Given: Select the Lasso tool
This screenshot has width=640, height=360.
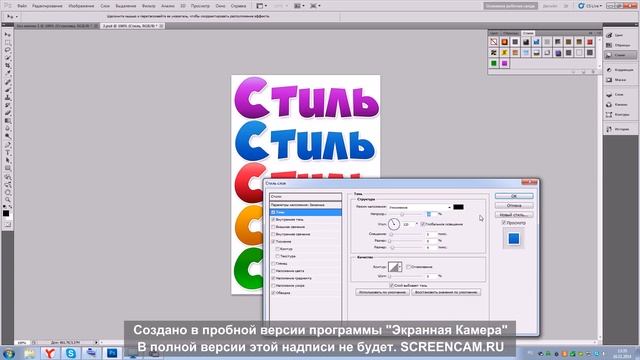Looking at the screenshot, I should [7, 50].
